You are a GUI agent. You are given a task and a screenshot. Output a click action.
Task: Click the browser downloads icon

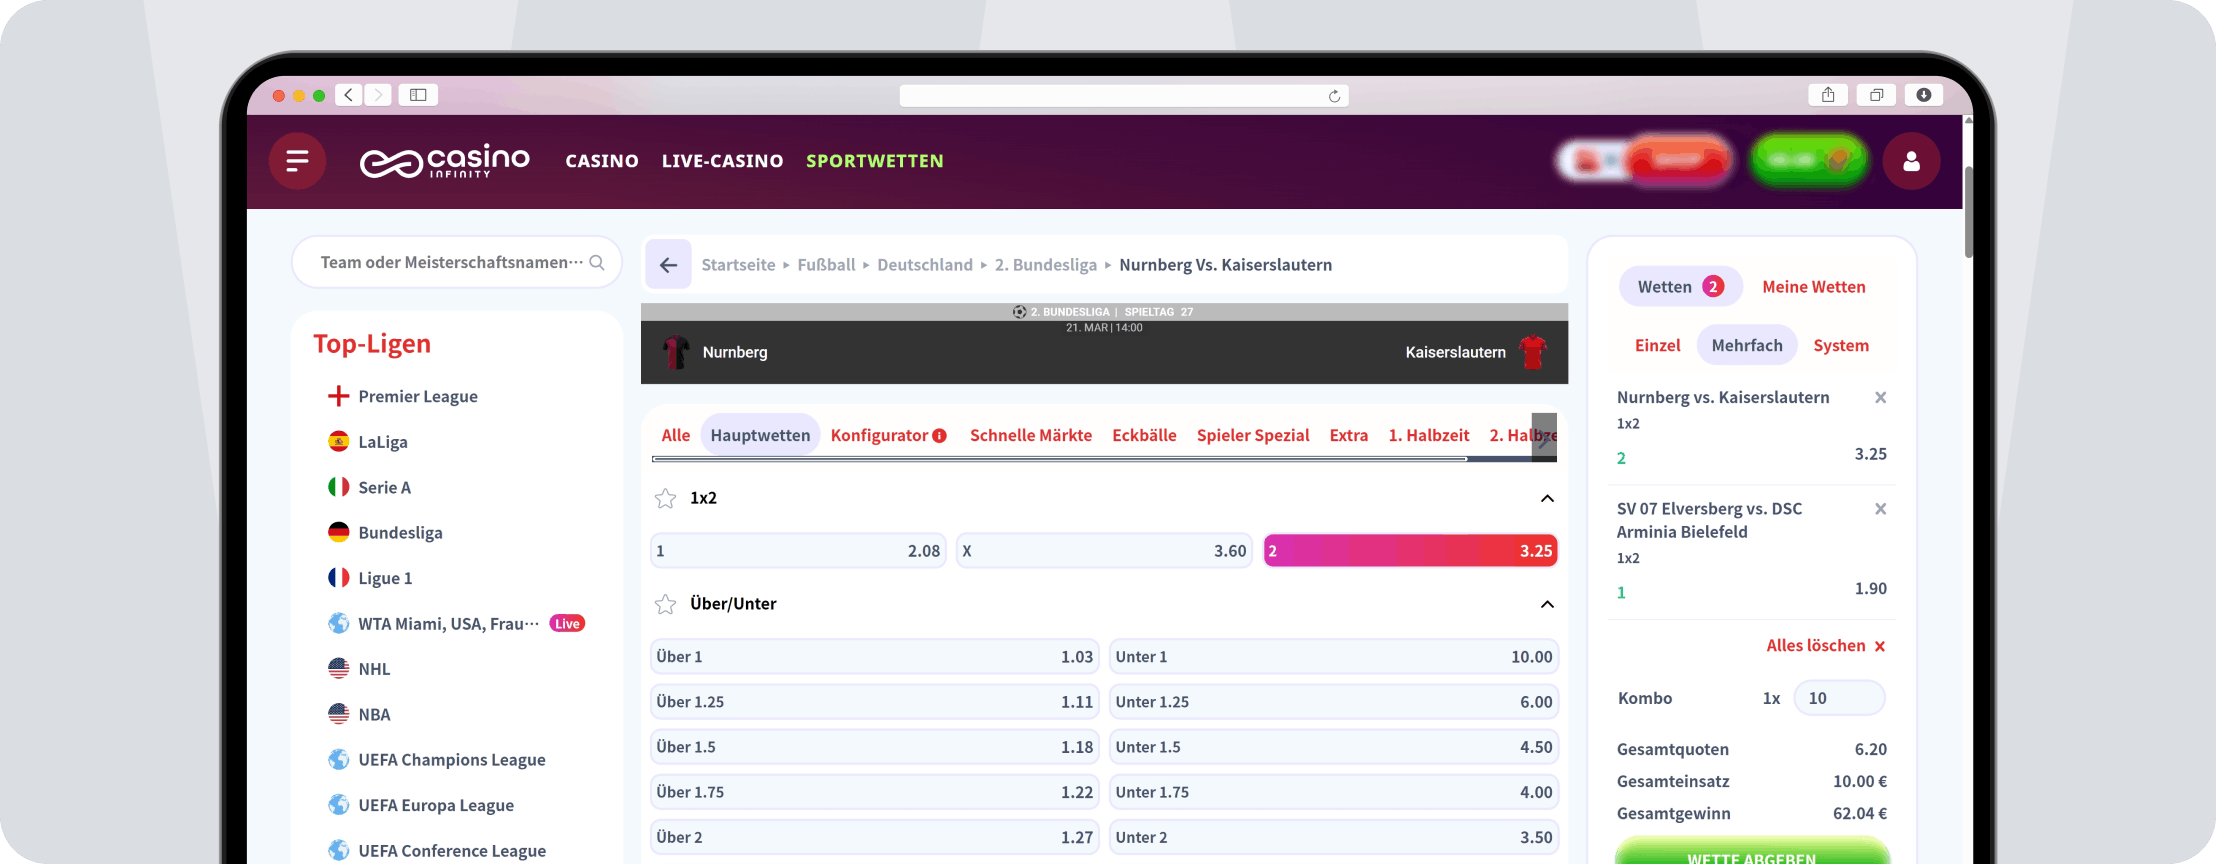[x=1923, y=95]
